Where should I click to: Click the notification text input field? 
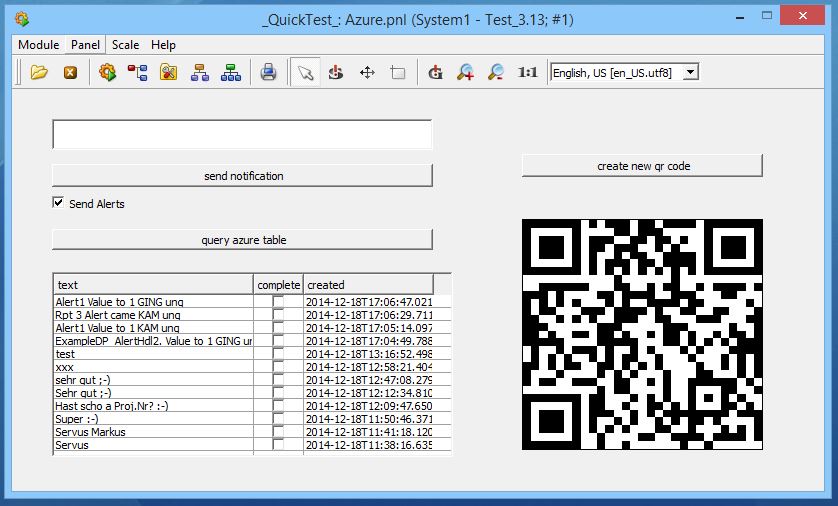click(242, 134)
